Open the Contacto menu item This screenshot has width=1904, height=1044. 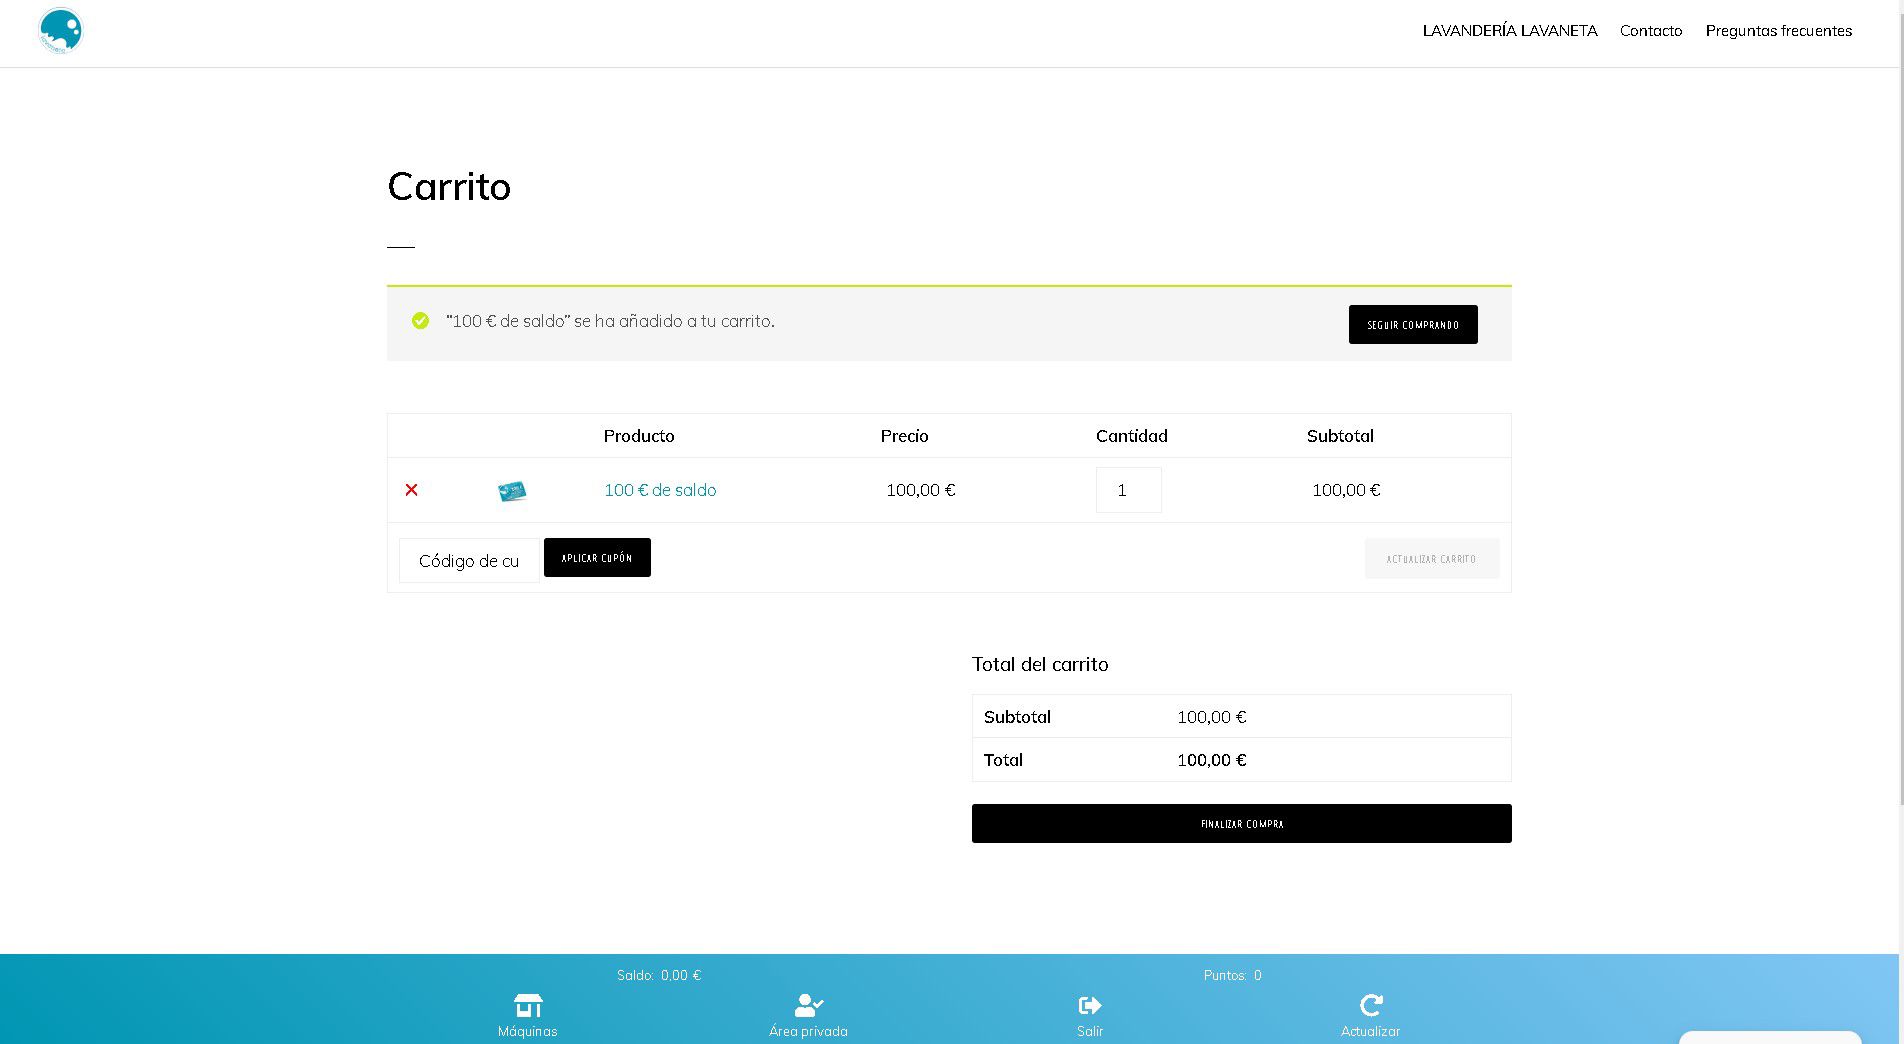(1650, 31)
